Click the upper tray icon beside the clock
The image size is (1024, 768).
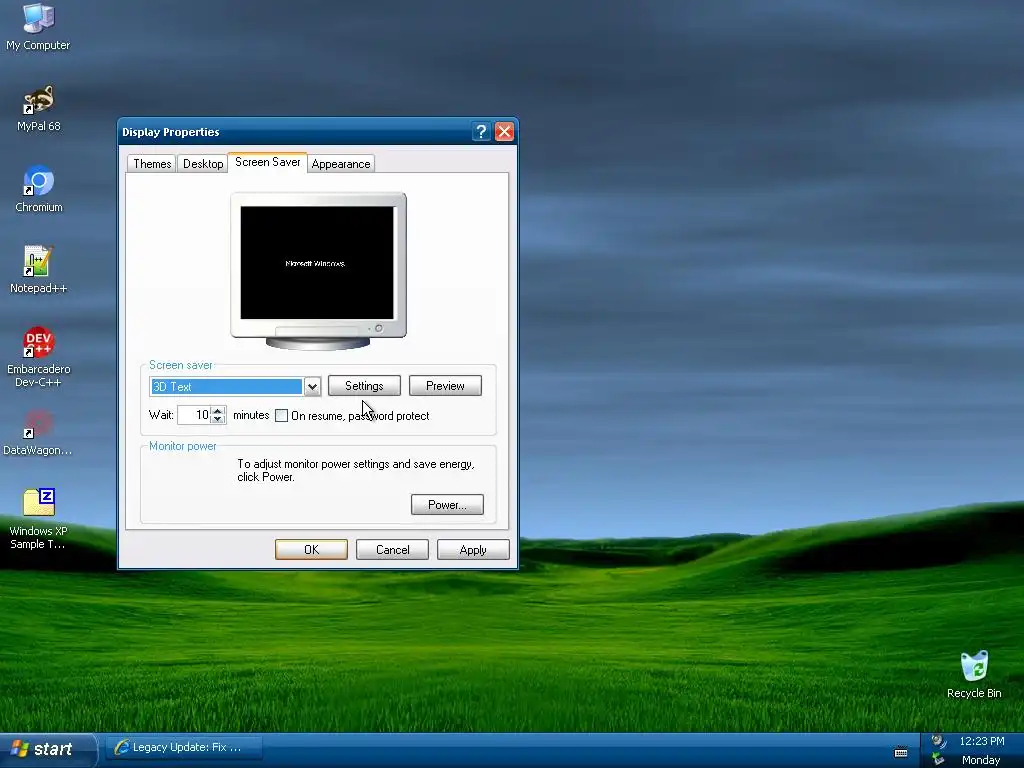tap(938, 741)
